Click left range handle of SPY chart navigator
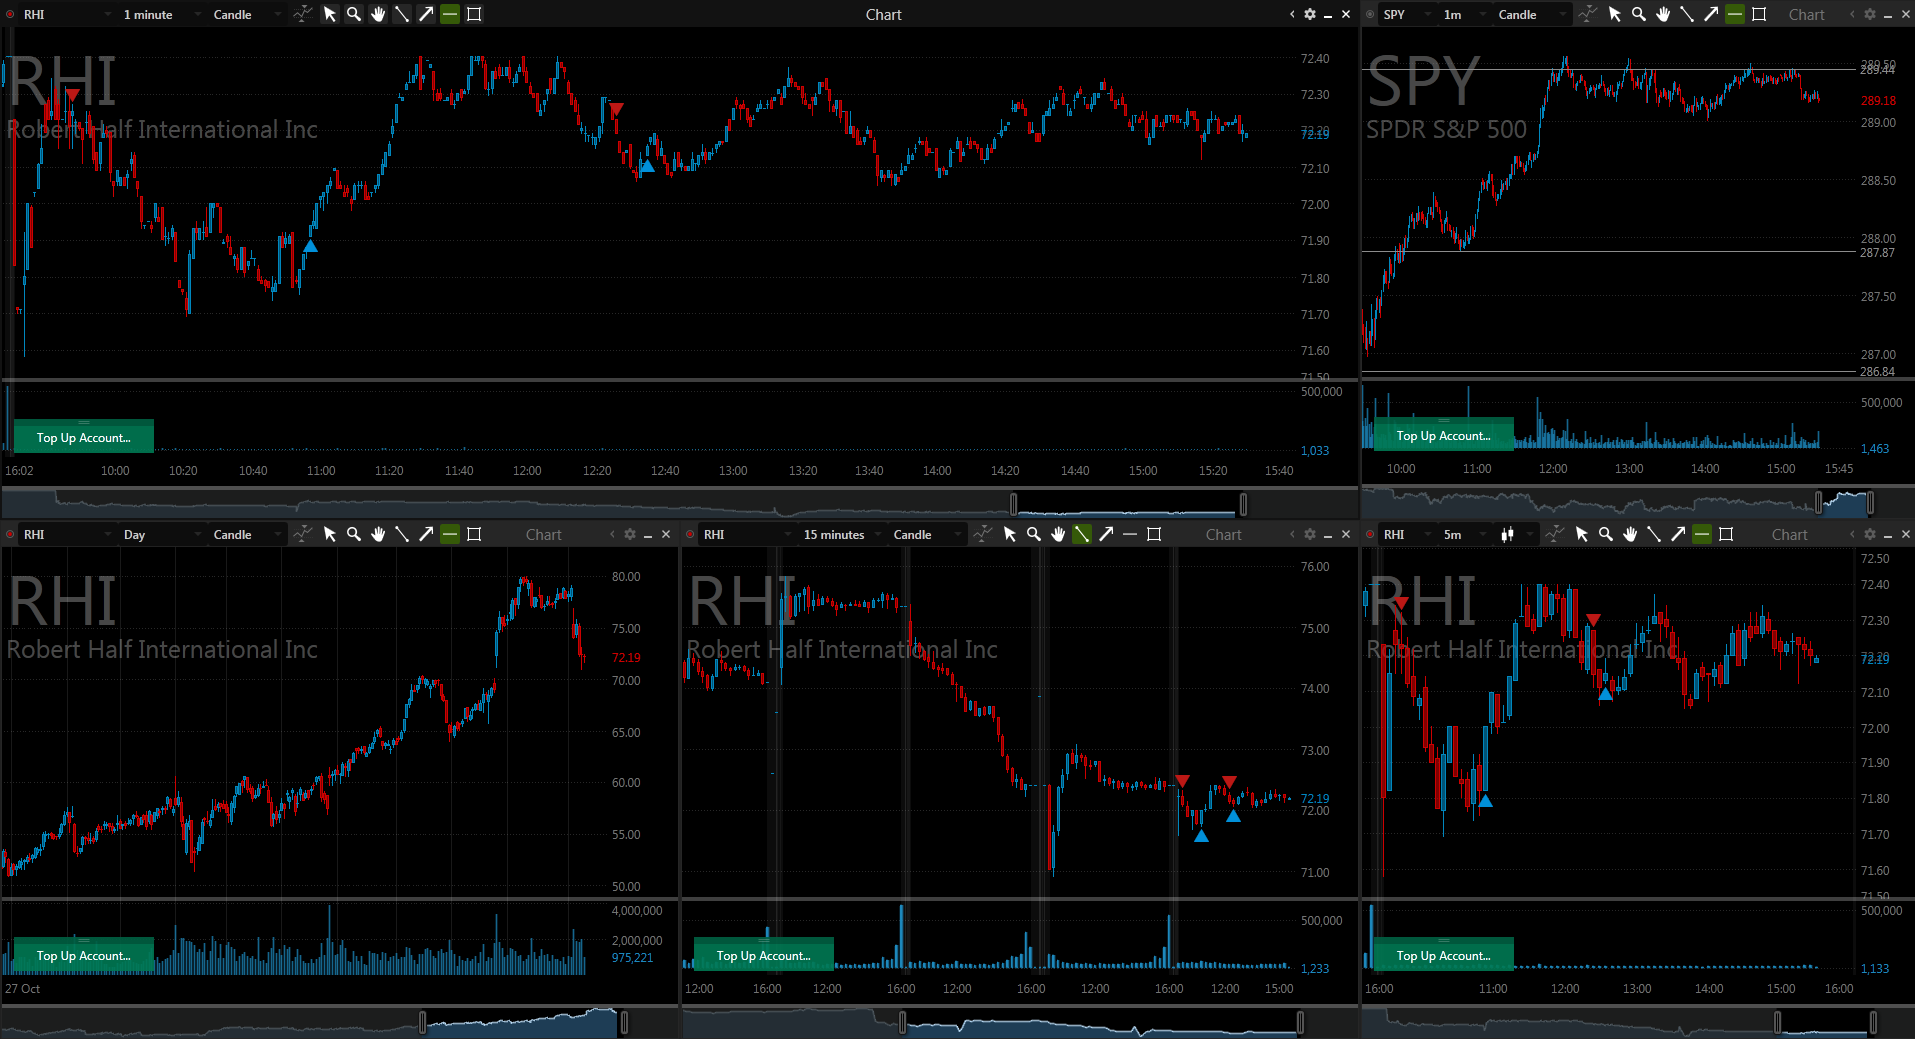 pos(1819,502)
